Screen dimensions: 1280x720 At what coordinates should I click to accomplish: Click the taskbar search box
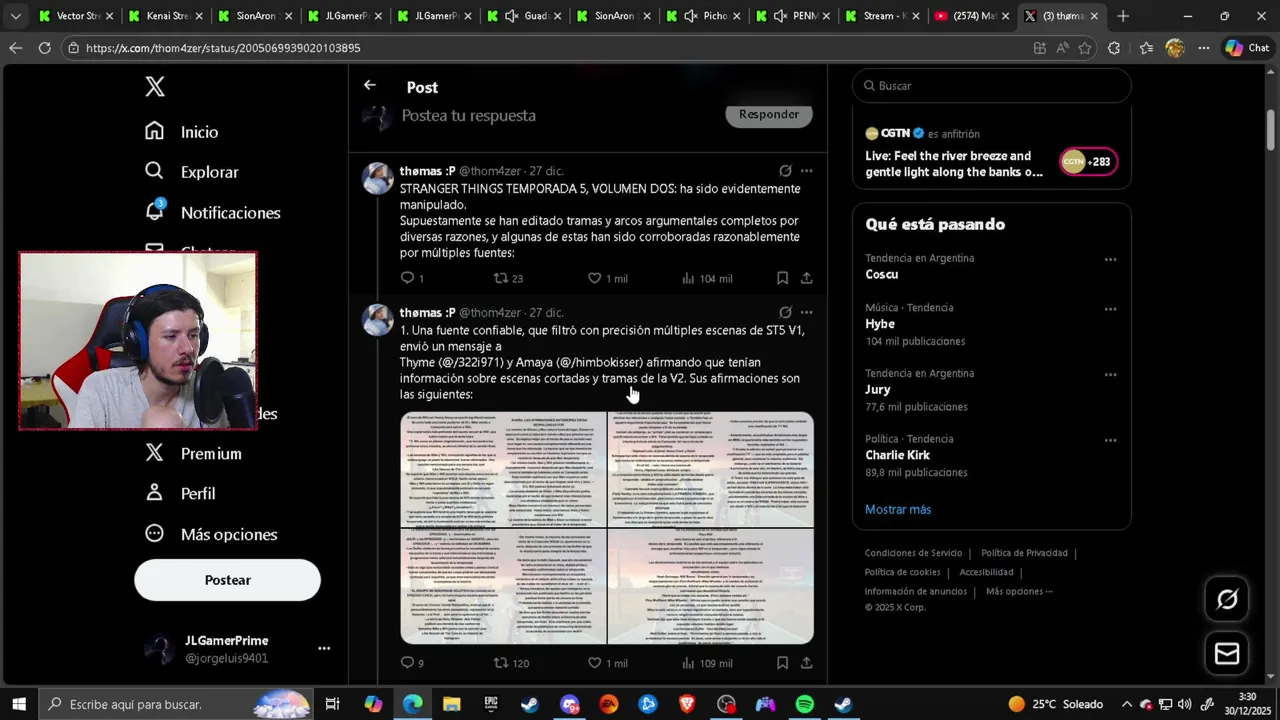tap(178, 704)
